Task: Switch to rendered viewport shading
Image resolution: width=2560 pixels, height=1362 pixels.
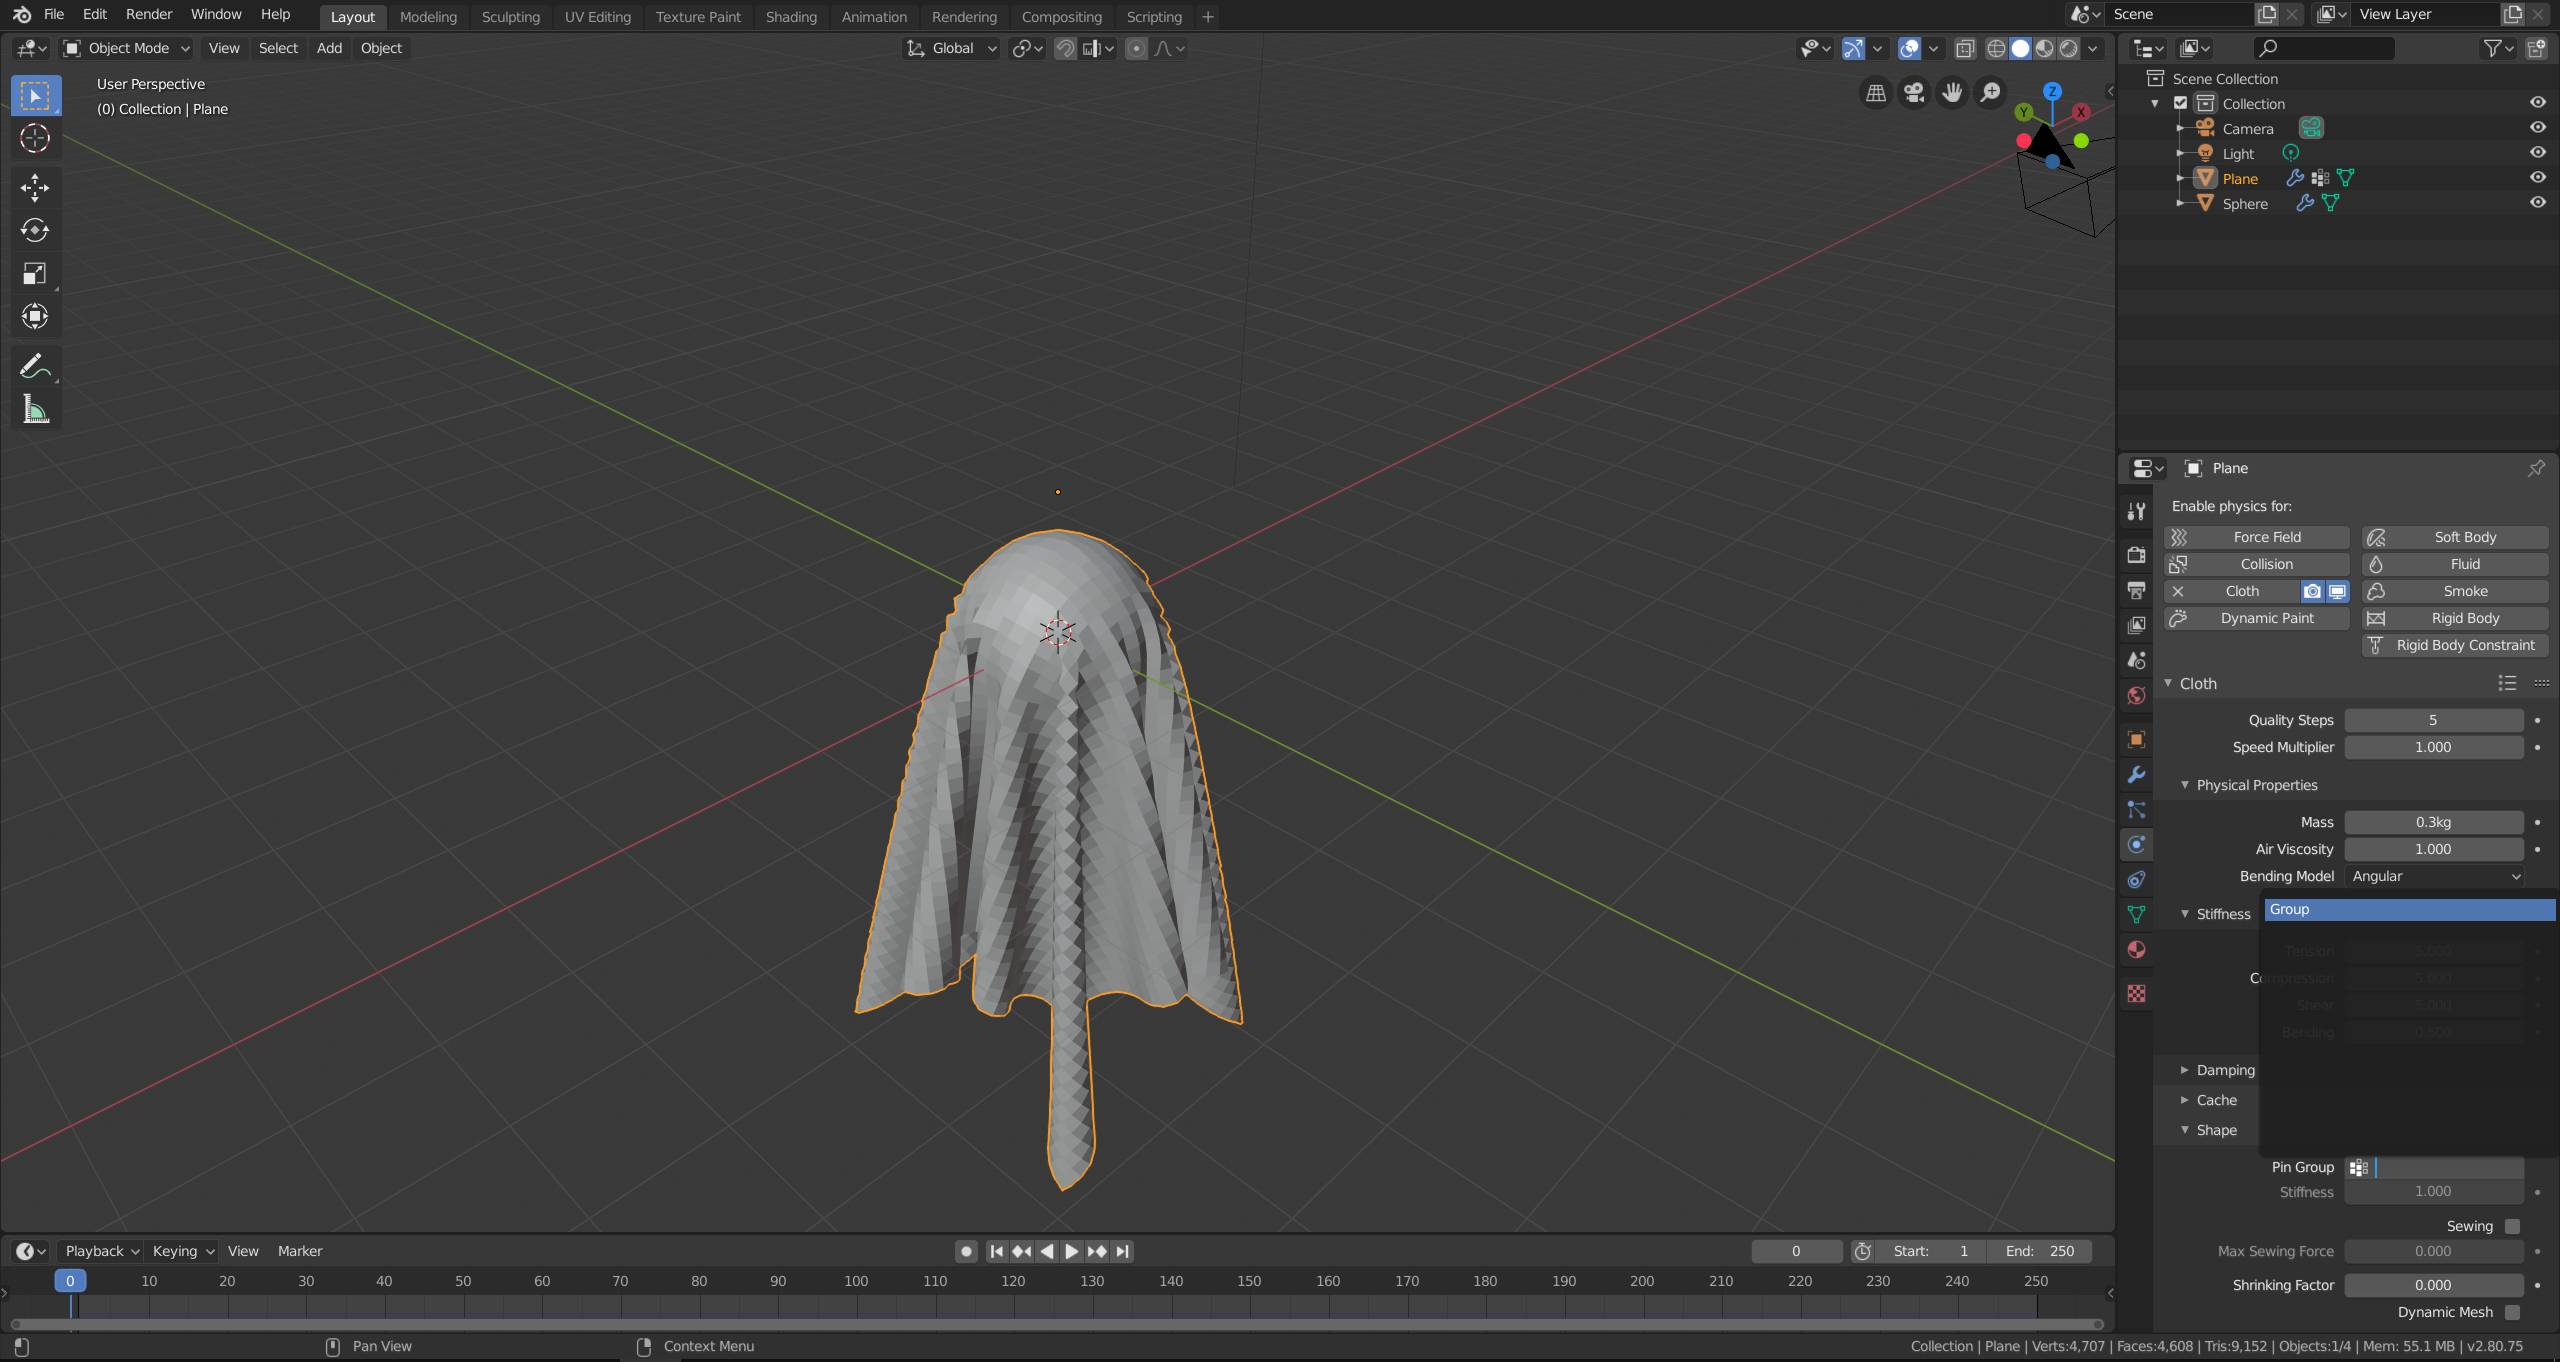Action: coord(2068,48)
